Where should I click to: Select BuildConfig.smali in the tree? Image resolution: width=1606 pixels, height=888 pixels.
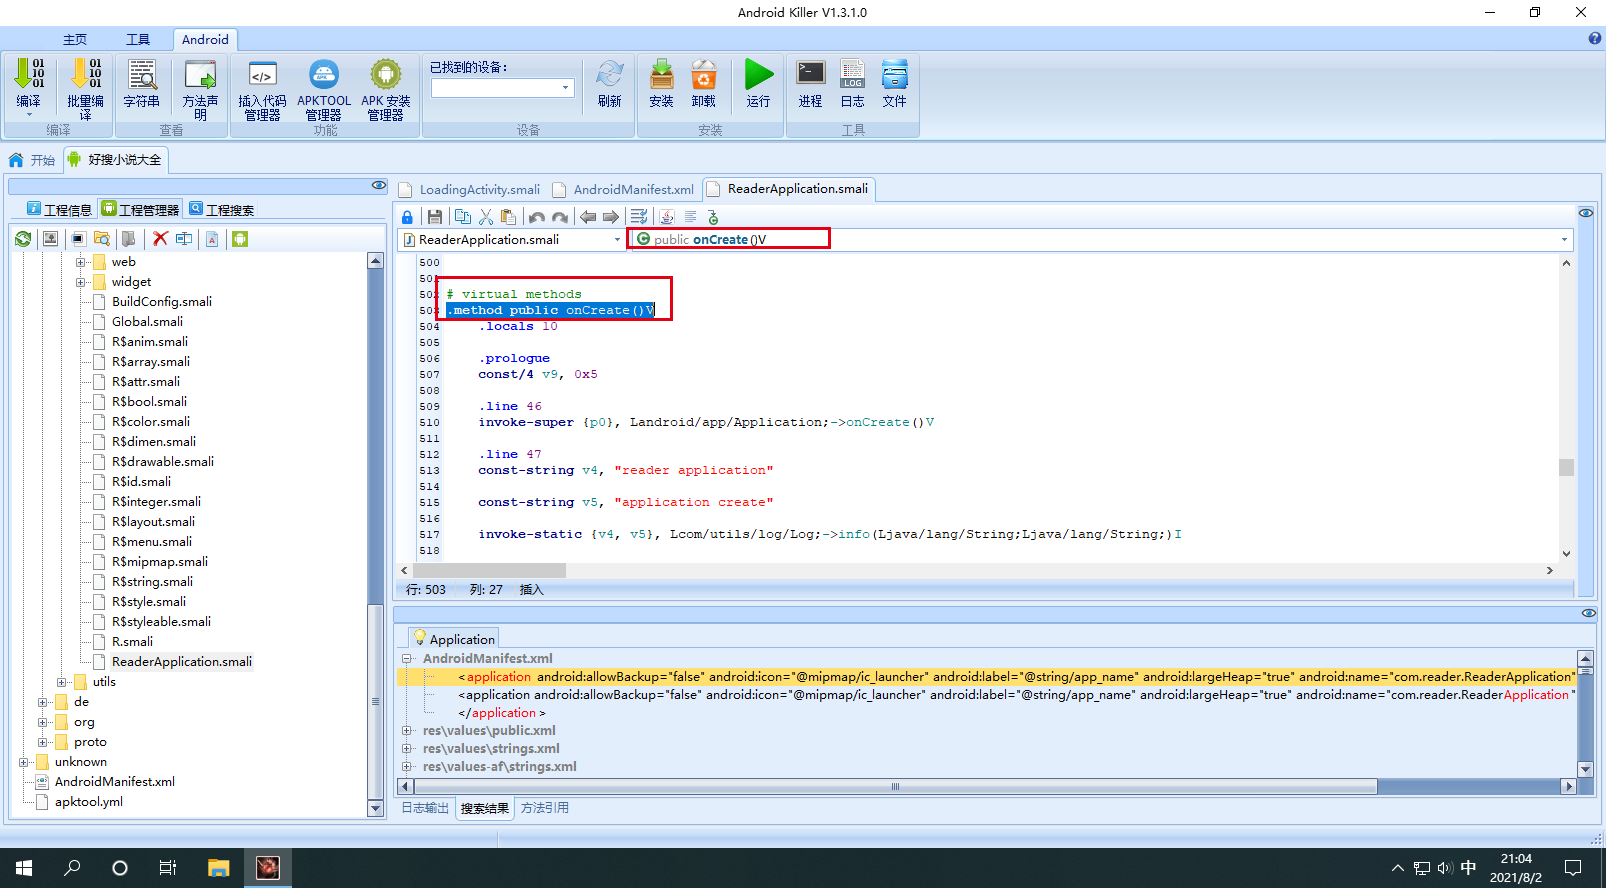coord(162,302)
